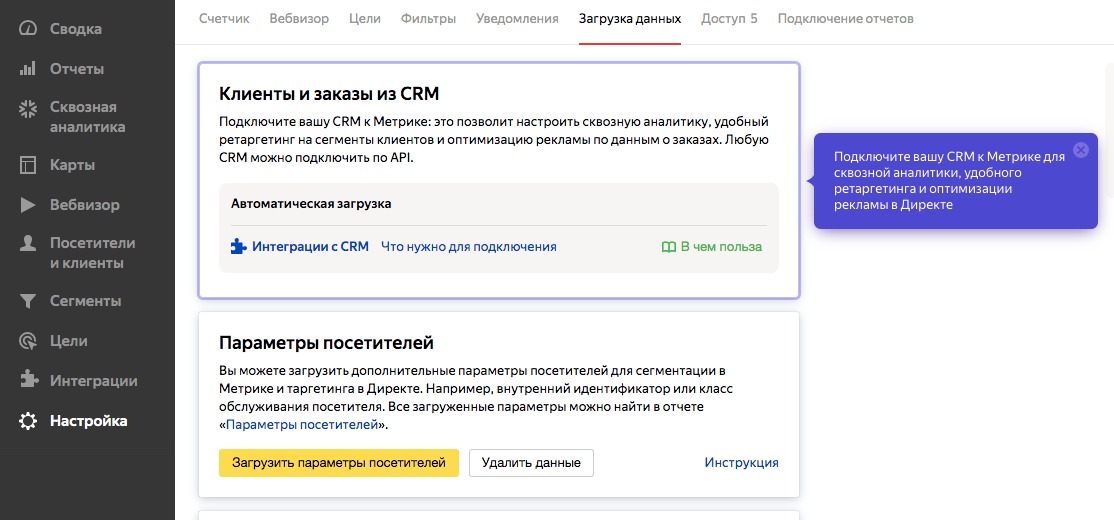The width and height of the screenshot is (1114, 520).
Task: Switch to the Счетчик tab
Action: point(224,18)
